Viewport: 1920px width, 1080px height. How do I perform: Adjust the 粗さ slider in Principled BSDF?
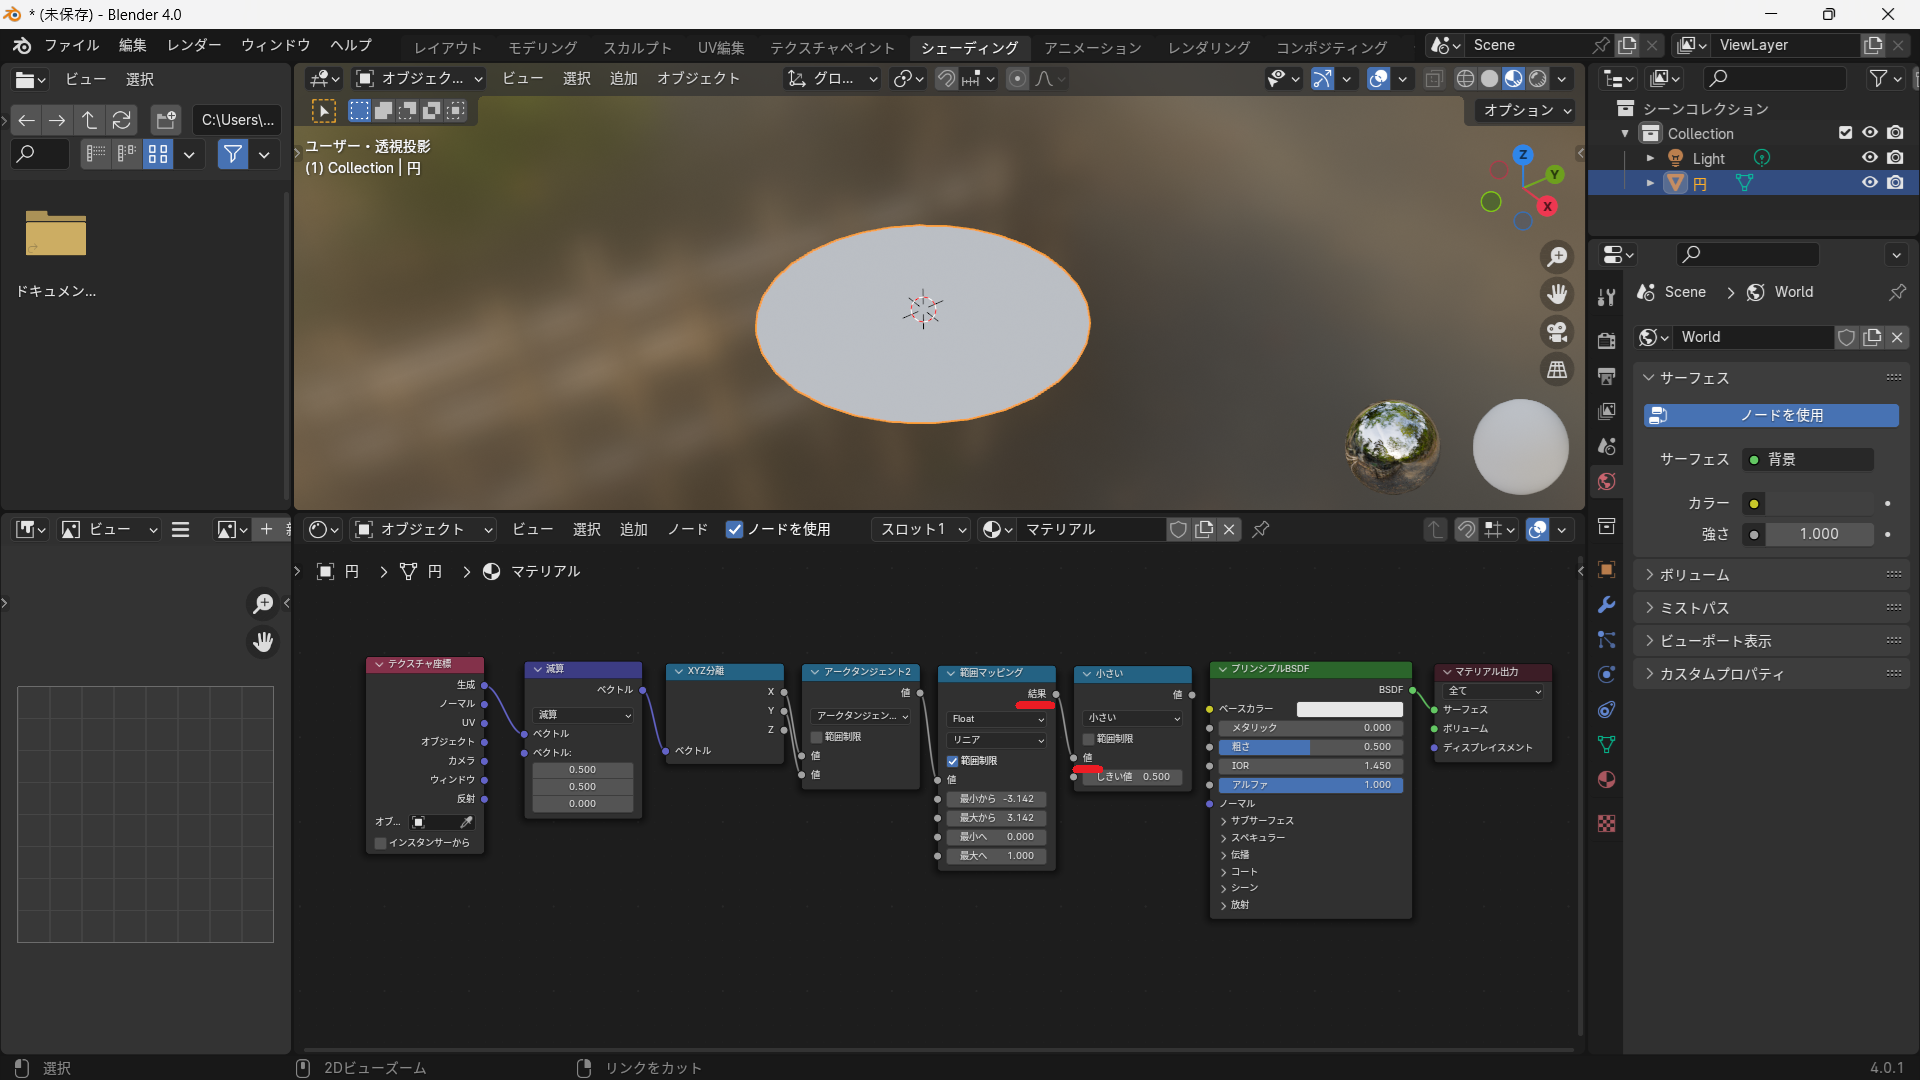1310,747
